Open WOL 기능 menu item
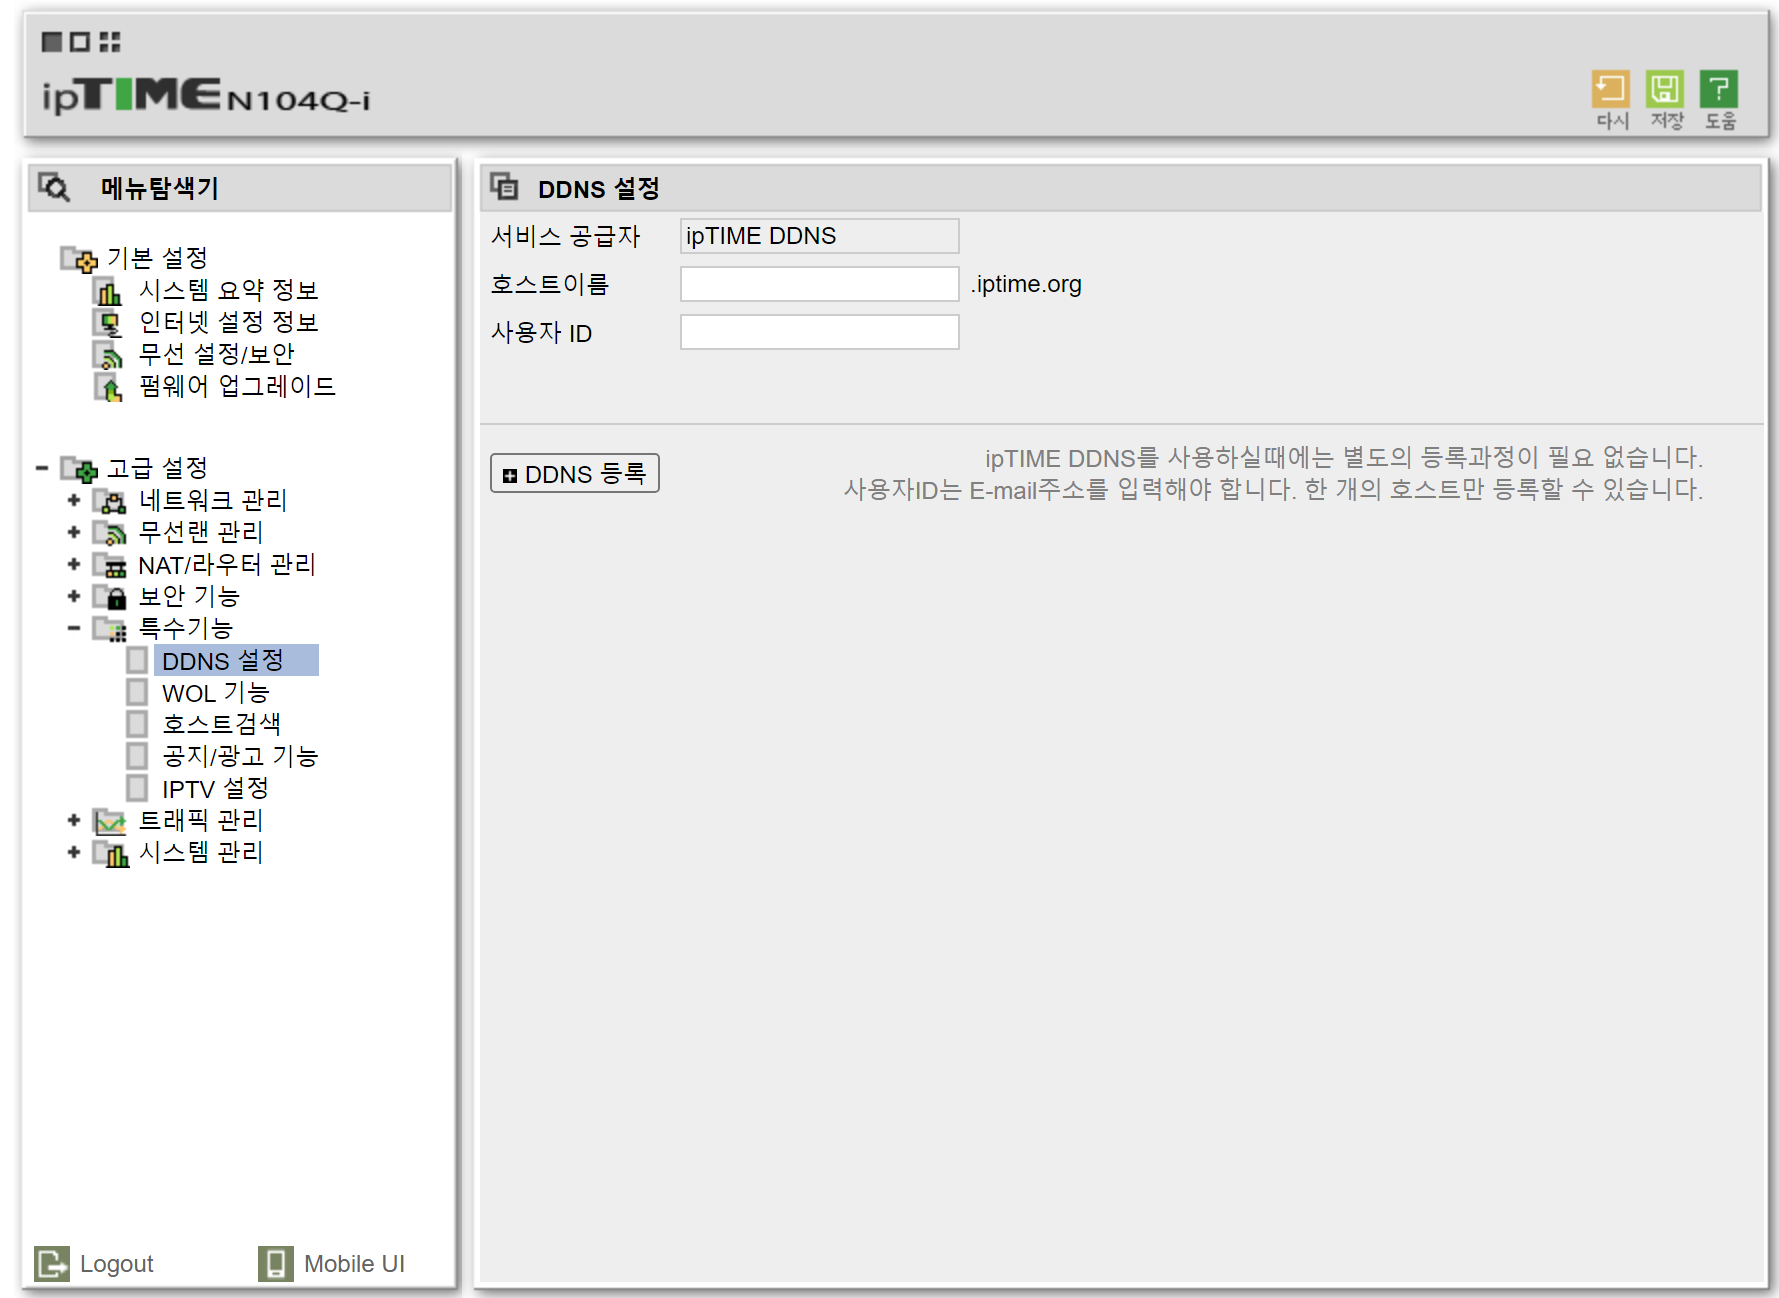Image resolution: width=1779 pixels, height=1298 pixels. coord(216,693)
